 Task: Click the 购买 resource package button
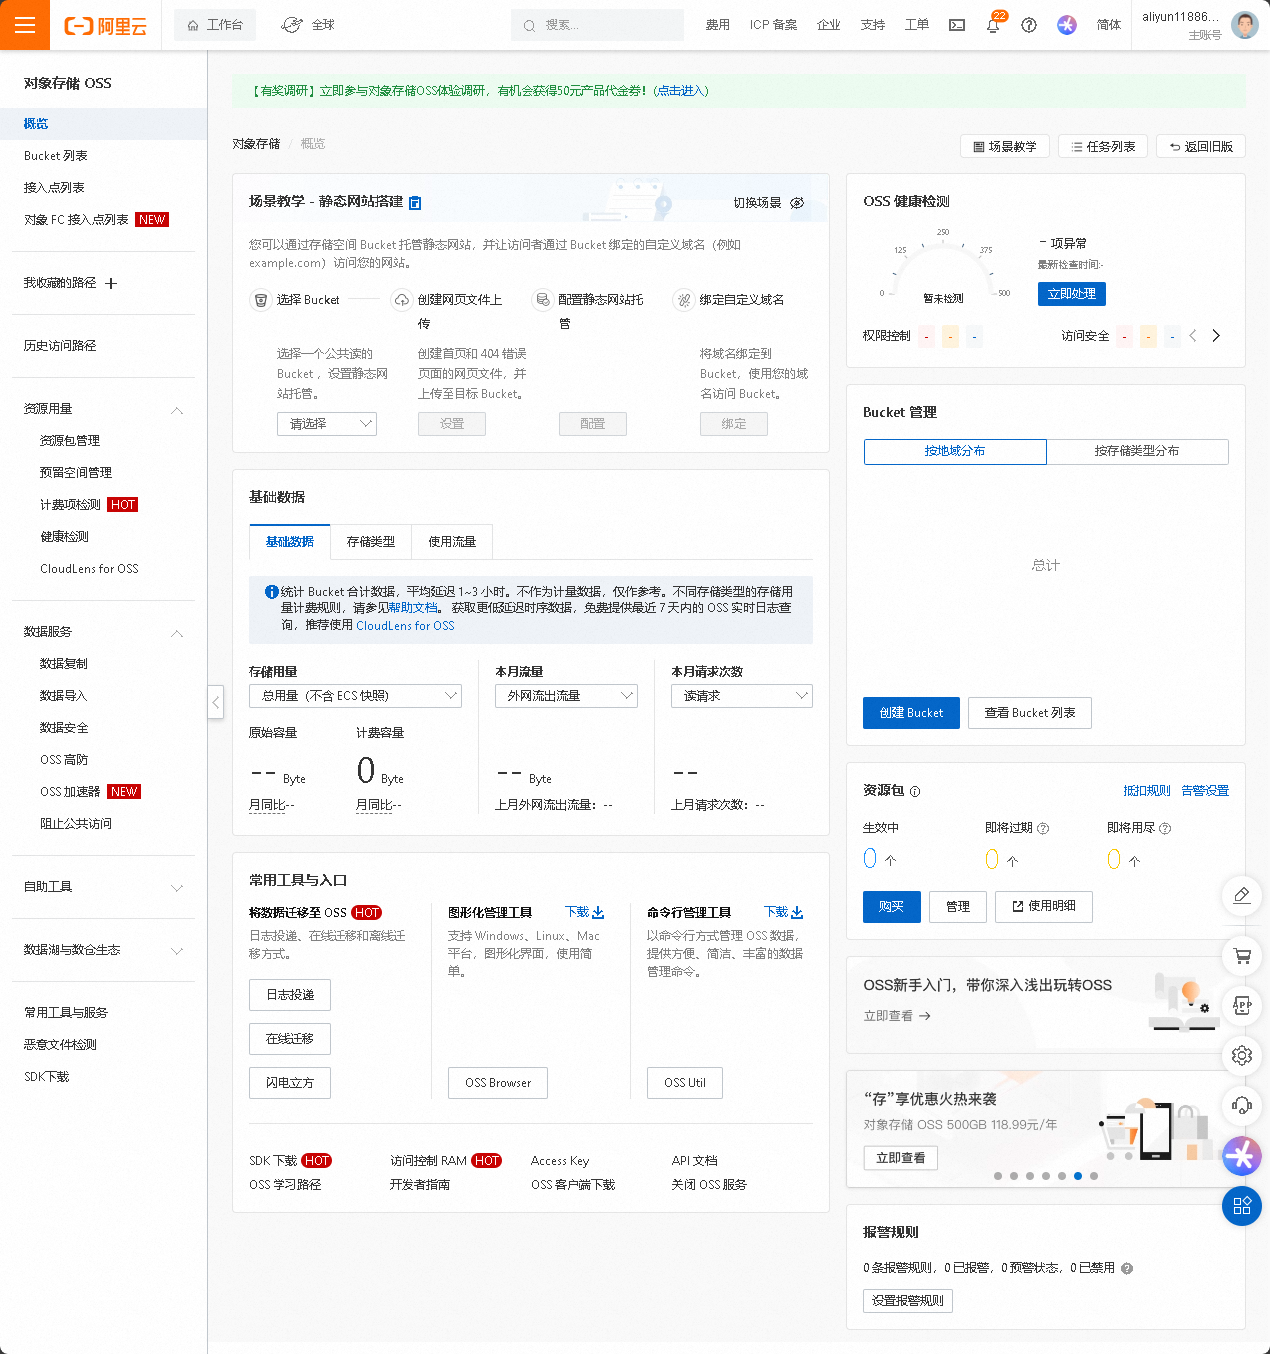pyautogui.click(x=891, y=907)
